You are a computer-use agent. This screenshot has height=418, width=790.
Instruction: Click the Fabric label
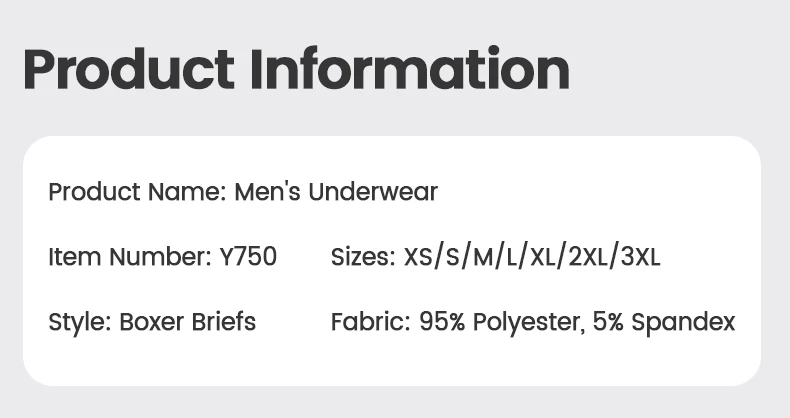(370, 322)
